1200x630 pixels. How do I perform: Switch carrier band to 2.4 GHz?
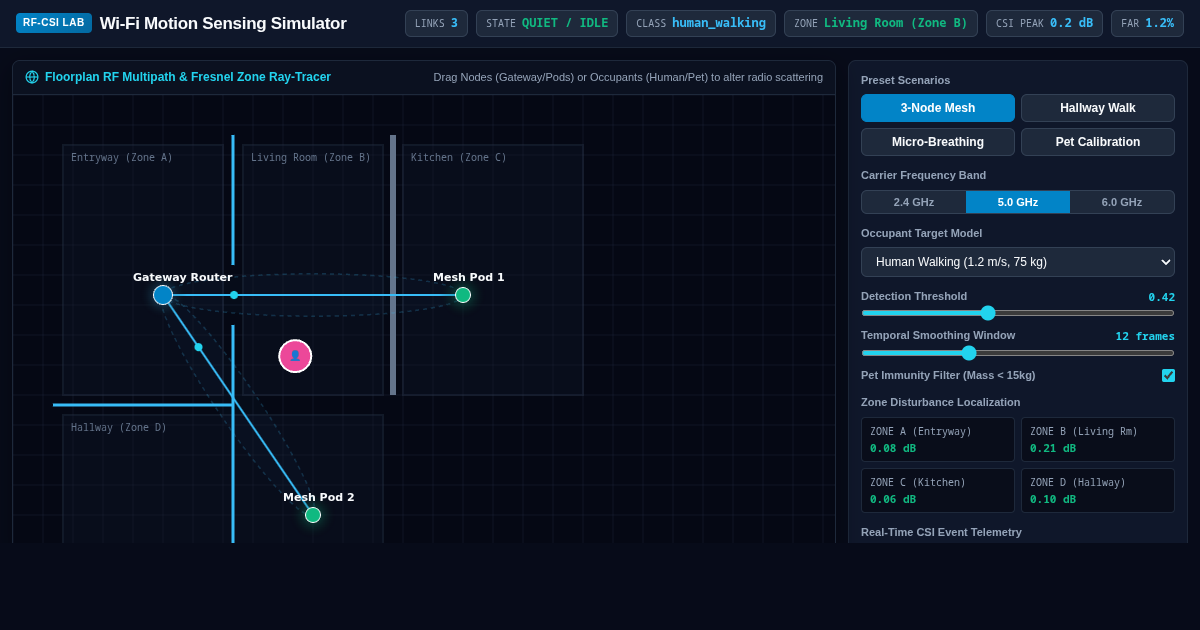(x=914, y=202)
